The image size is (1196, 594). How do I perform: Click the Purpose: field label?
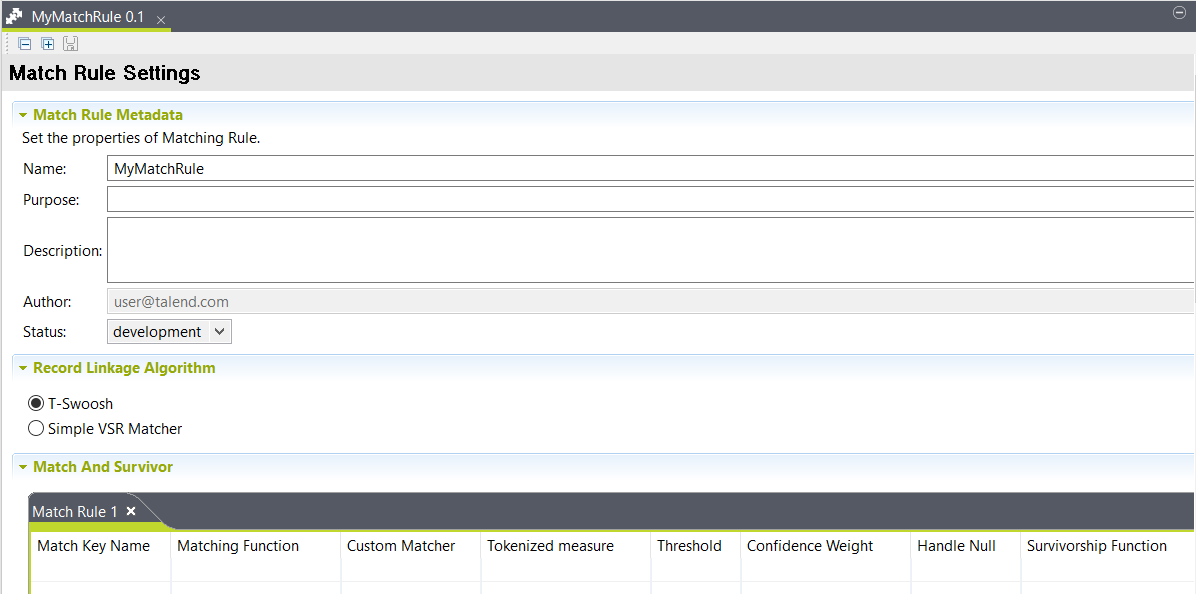(51, 200)
